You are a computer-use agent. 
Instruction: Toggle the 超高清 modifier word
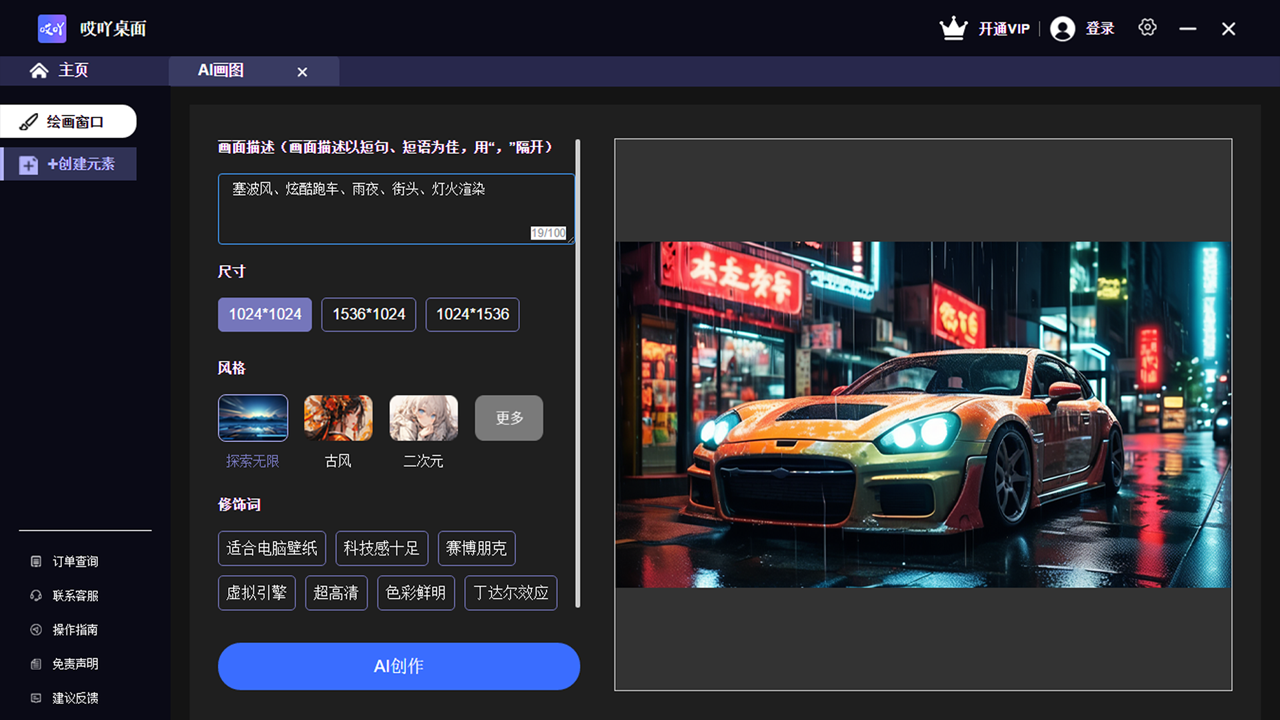pos(336,592)
